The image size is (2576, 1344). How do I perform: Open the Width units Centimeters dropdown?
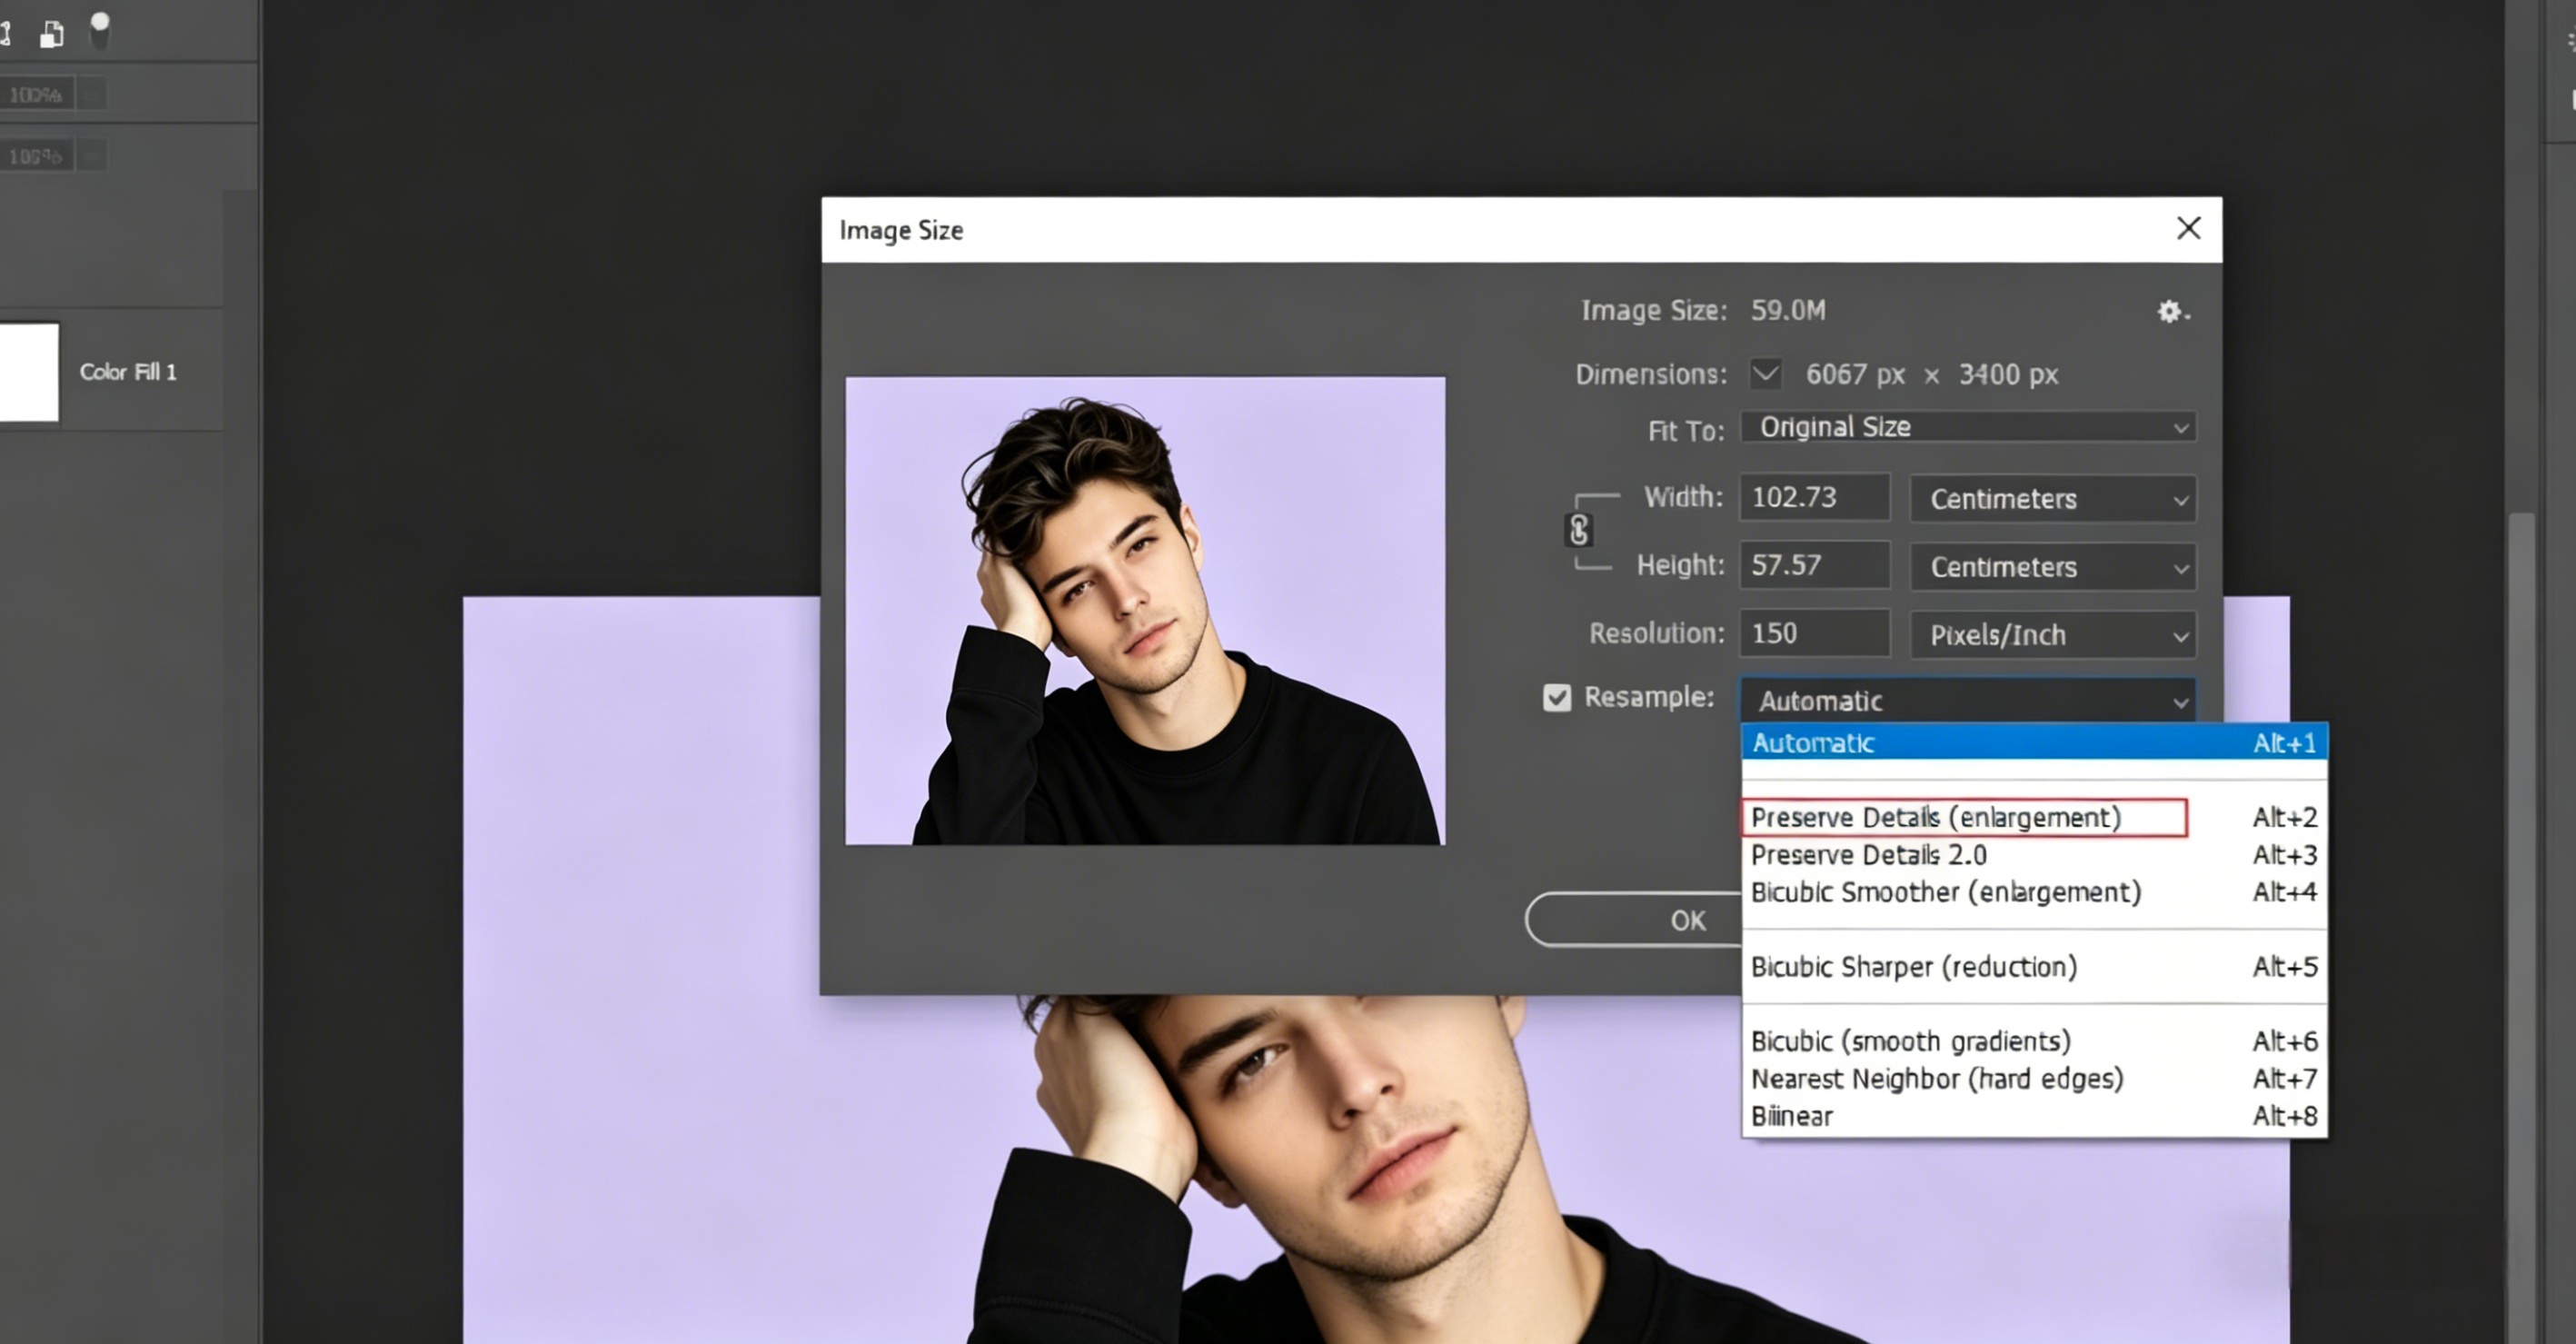2052,499
